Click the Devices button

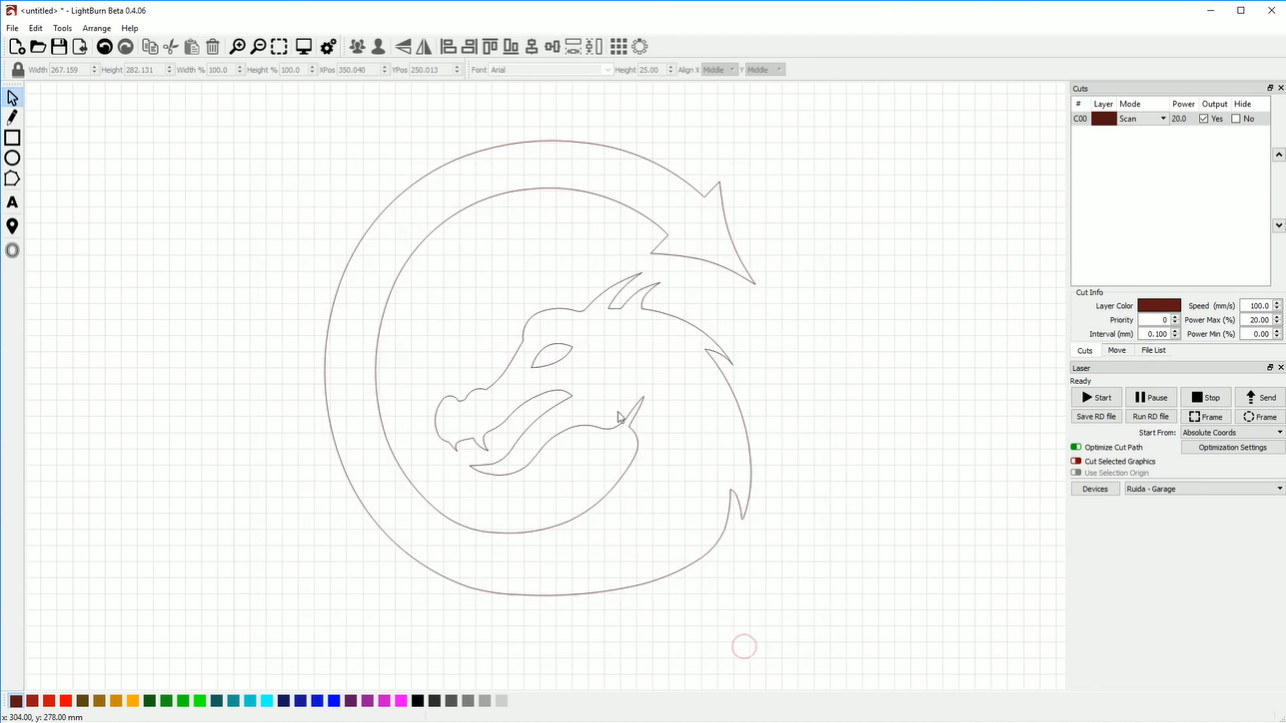pyautogui.click(x=1095, y=489)
